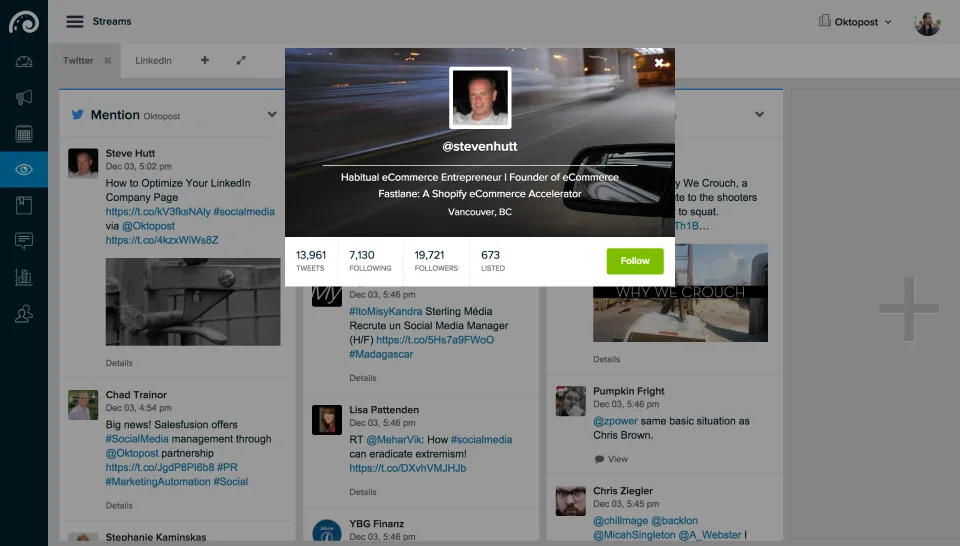Image resolution: width=960 pixels, height=546 pixels.
Task: Click Pumpkin Fright's avatar
Action: click(x=571, y=401)
